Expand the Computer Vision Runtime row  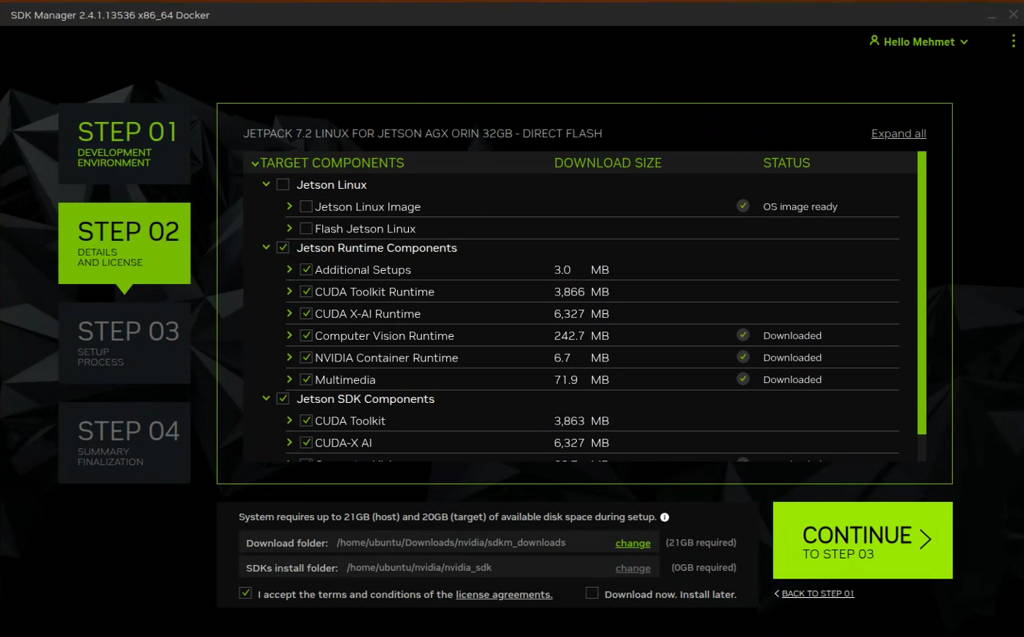pyautogui.click(x=289, y=335)
